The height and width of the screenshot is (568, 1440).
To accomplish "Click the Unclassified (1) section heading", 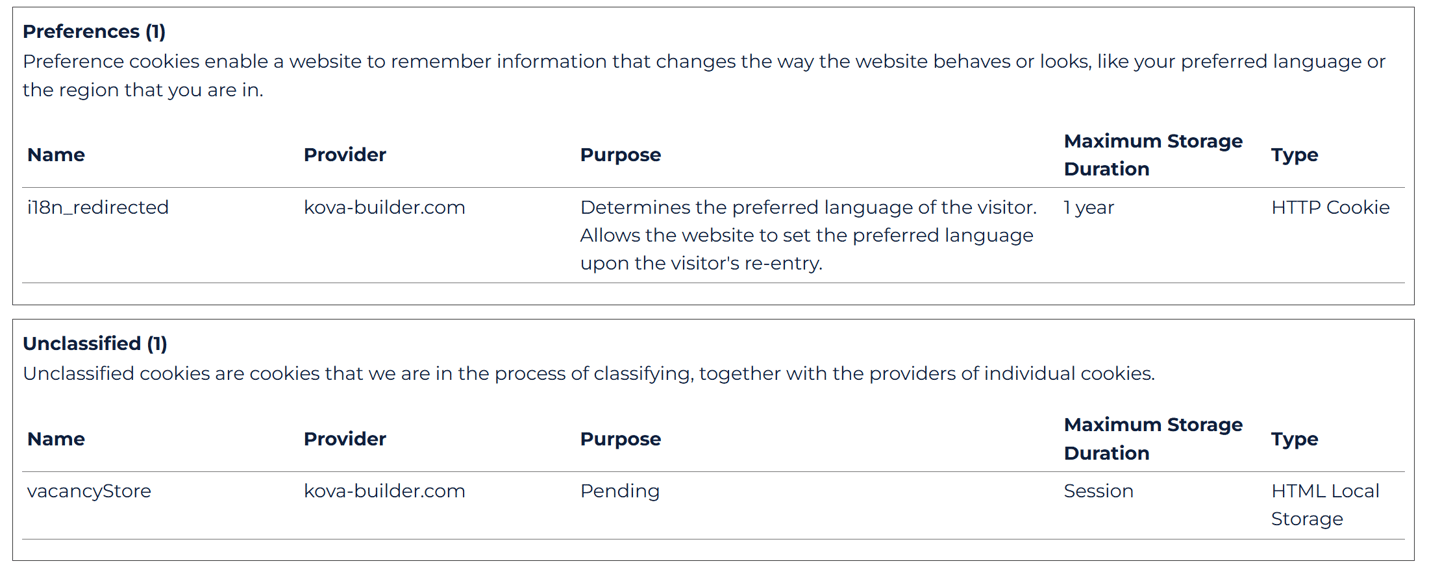I will [x=95, y=344].
